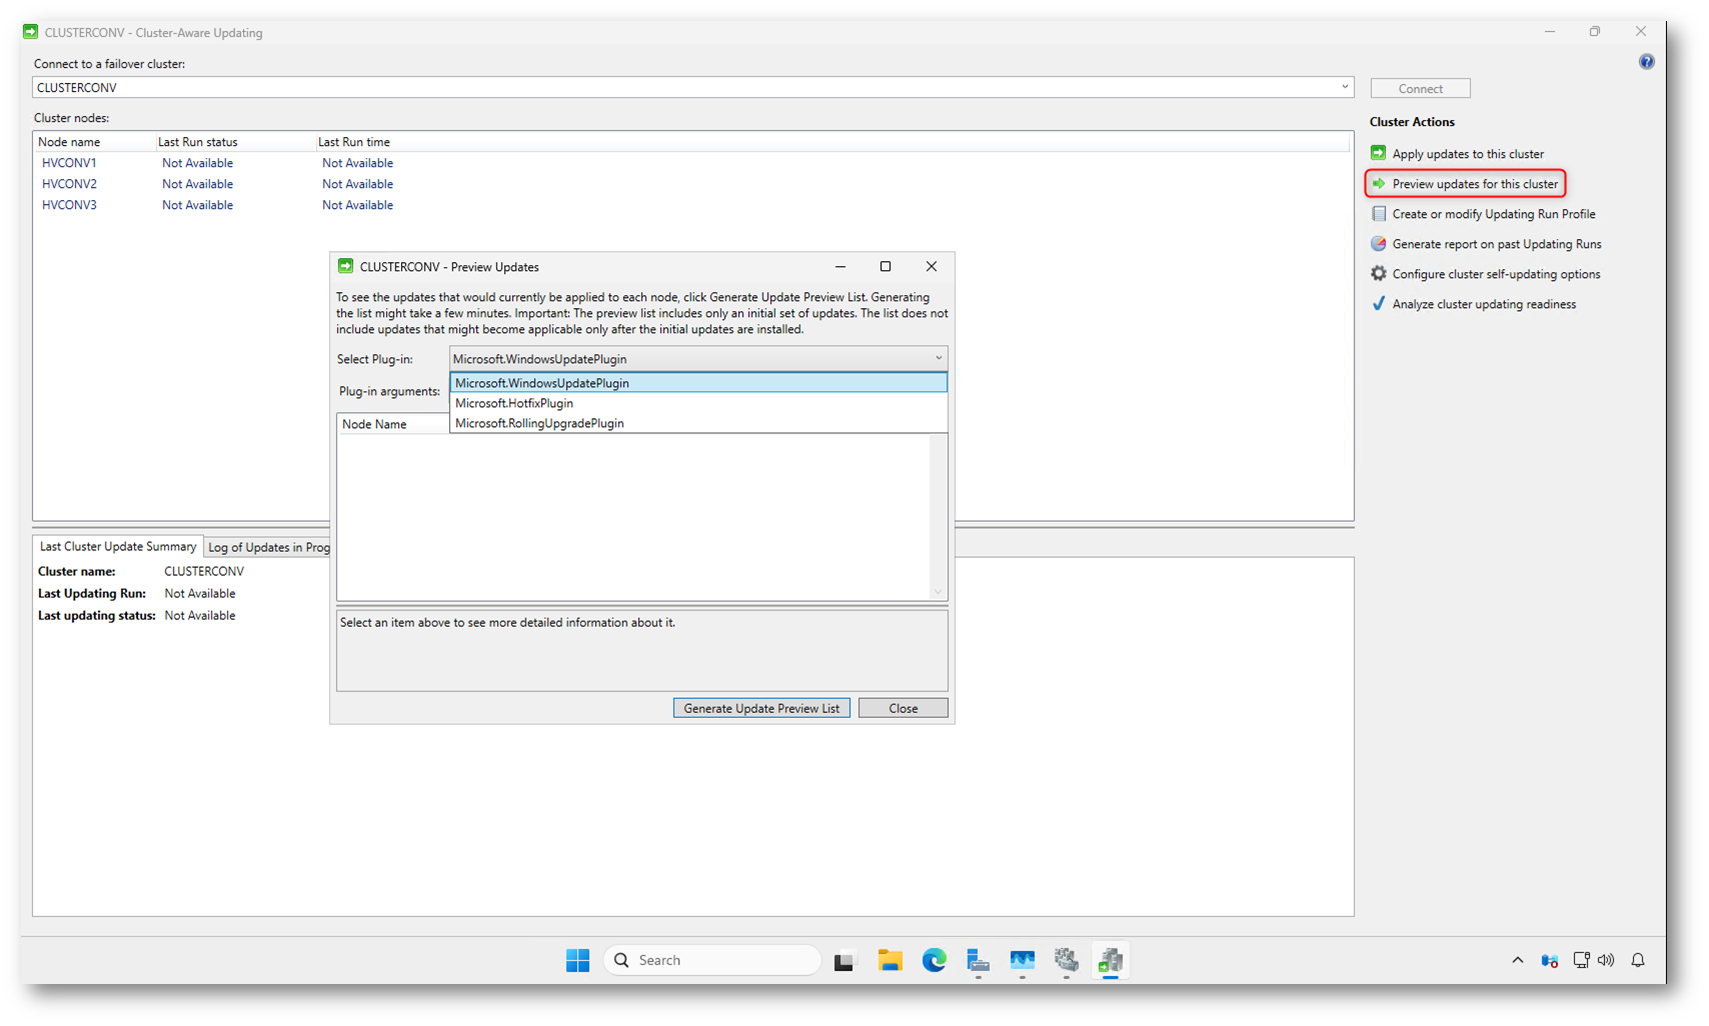The height and width of the screenshot is (1026, 1709).
Task: Open Microsoft Edge from the taskbar
Action: pos(934,960)
